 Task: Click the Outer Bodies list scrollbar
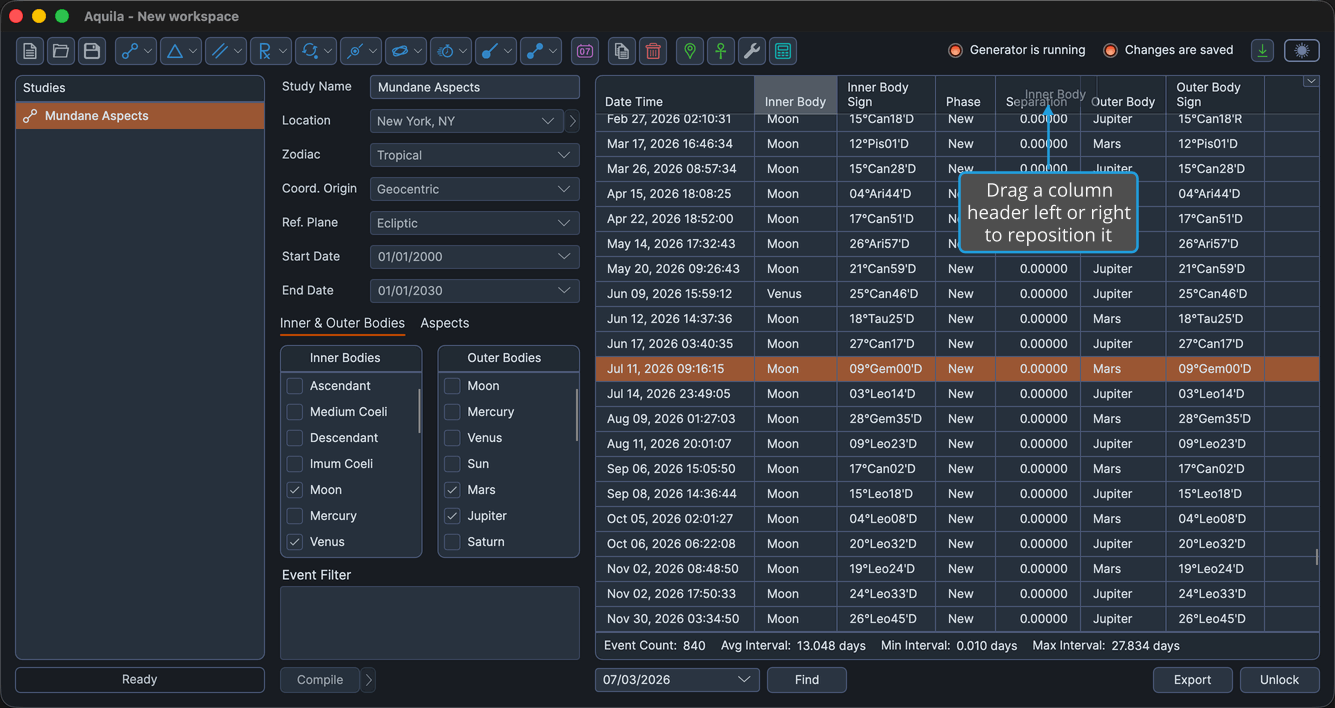pos(577,414)
